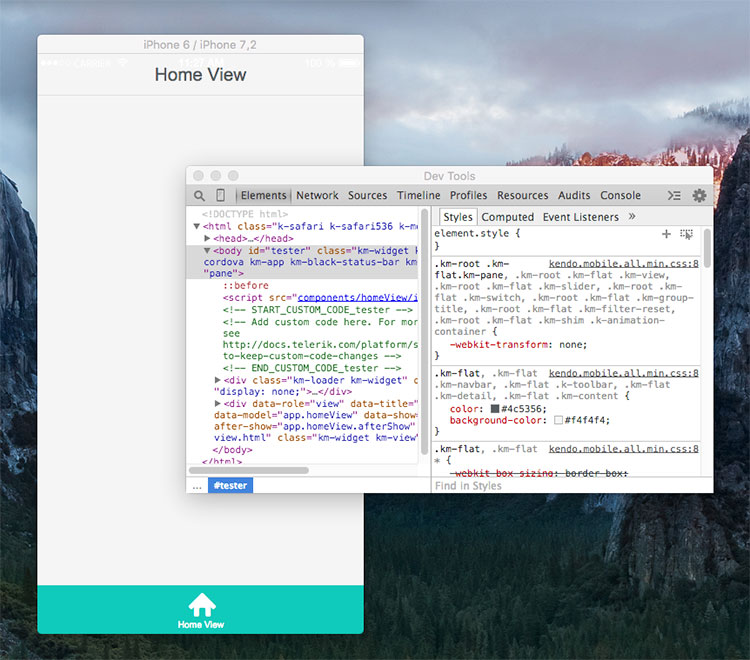
Task: Click the iPhone 6 / iPhone 7,2 title
Action: [200, 44]
